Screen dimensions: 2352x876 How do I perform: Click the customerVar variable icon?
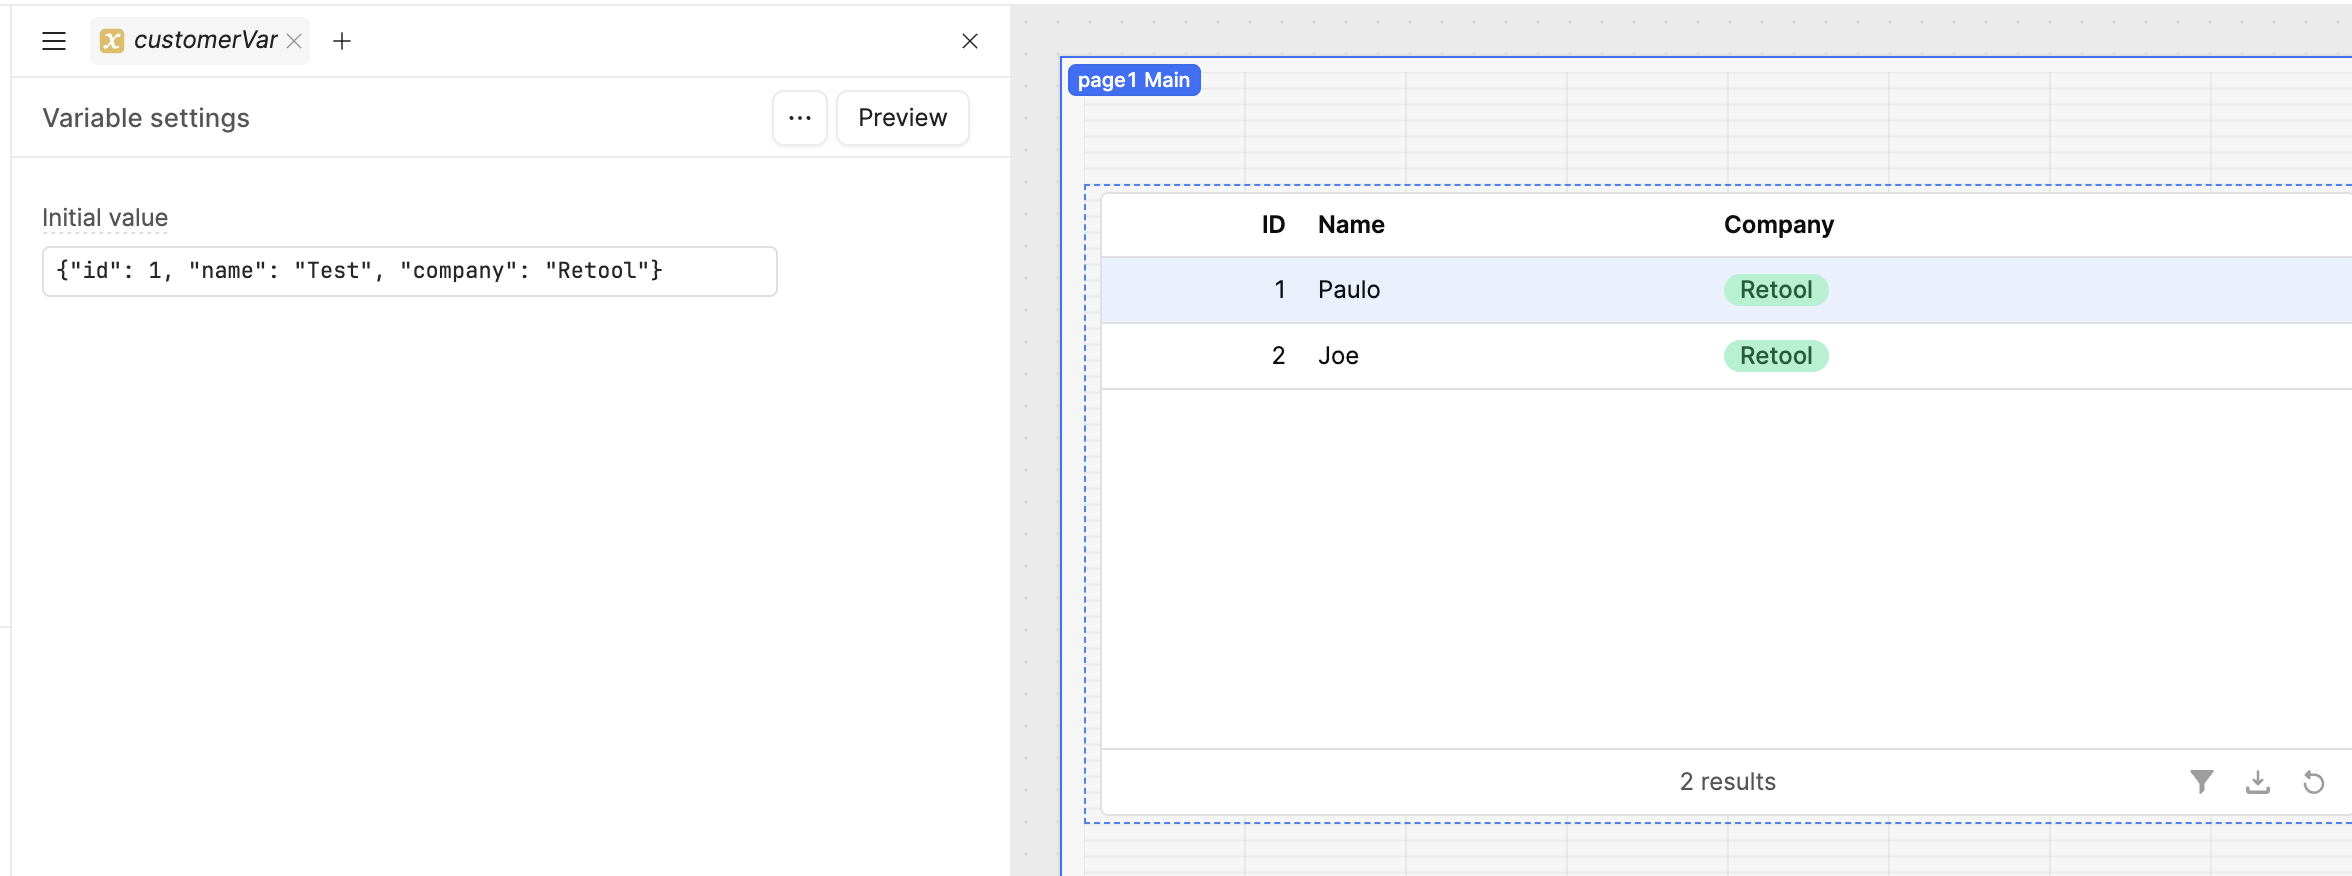[112, 41]
